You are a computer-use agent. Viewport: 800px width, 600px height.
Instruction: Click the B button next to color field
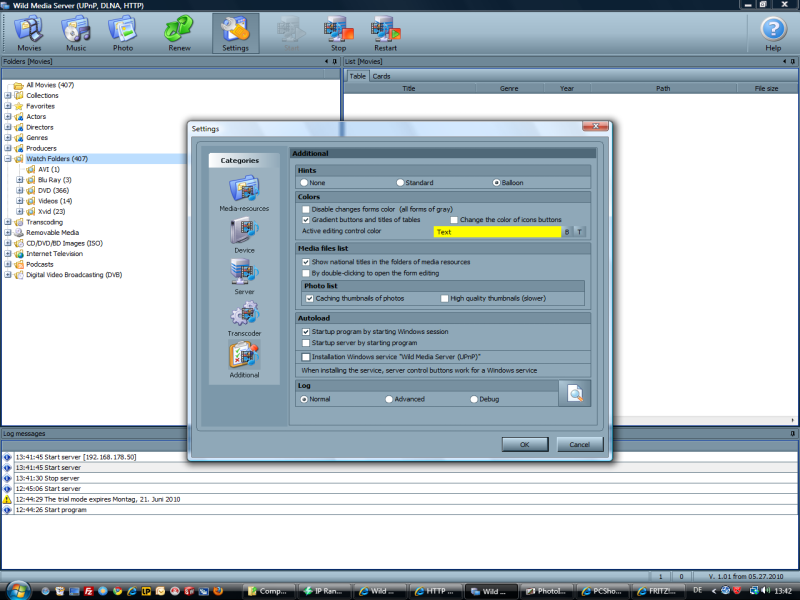tap(567, 232)
